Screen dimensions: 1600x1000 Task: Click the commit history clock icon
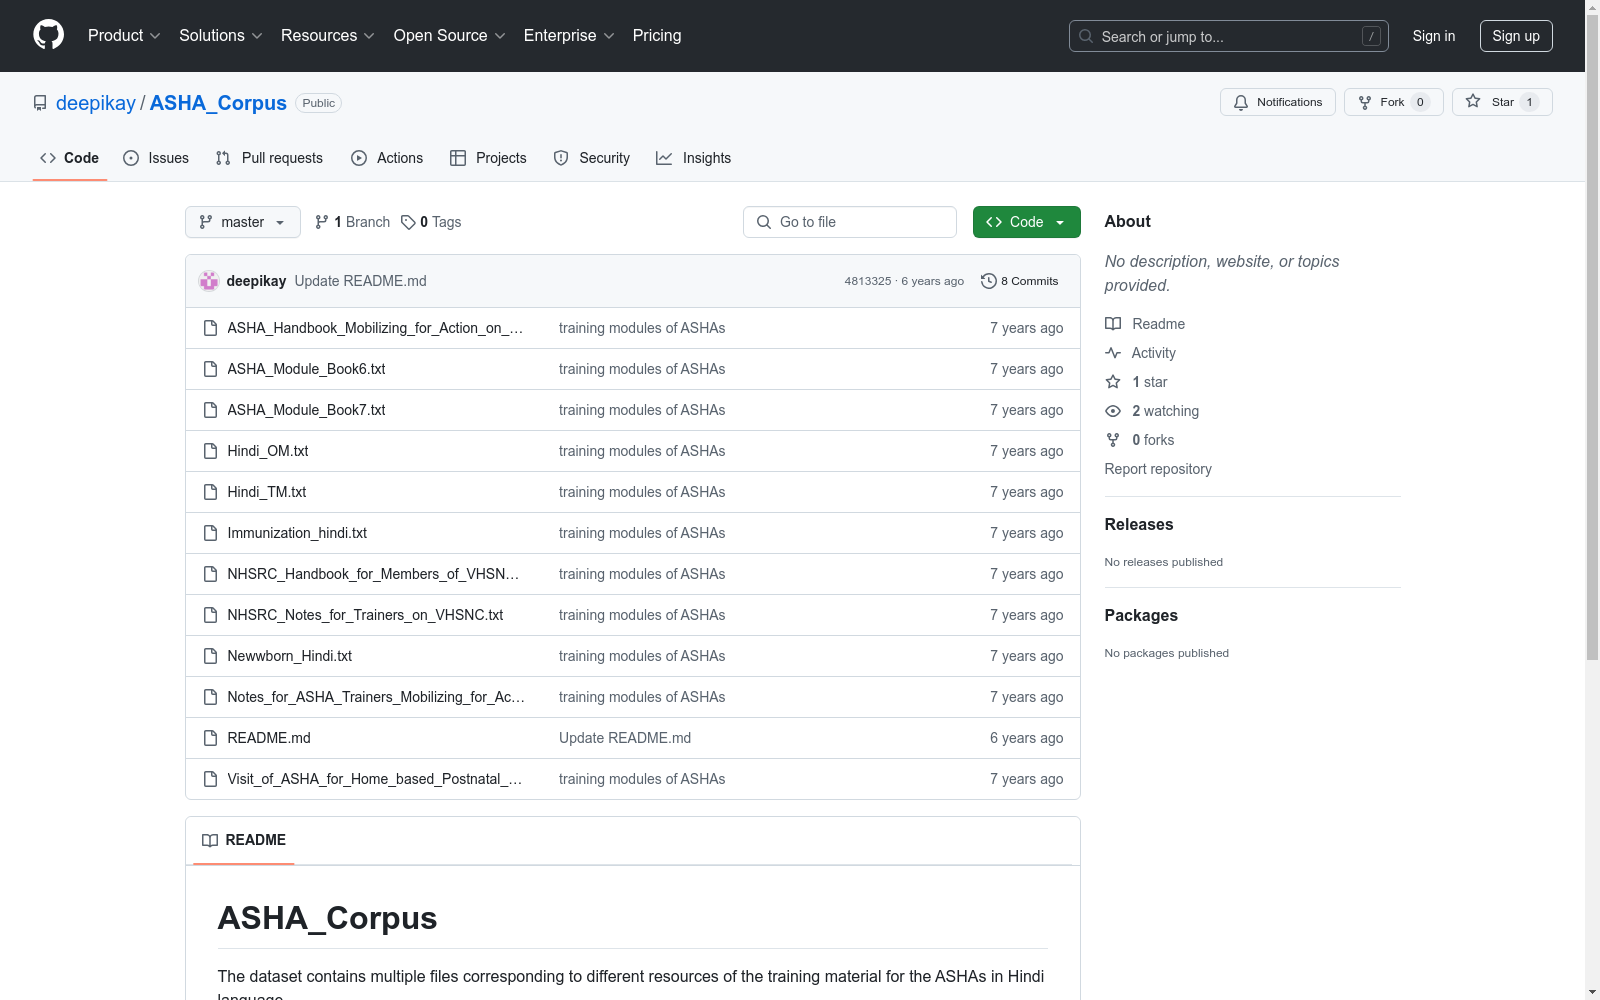[989, 281]
